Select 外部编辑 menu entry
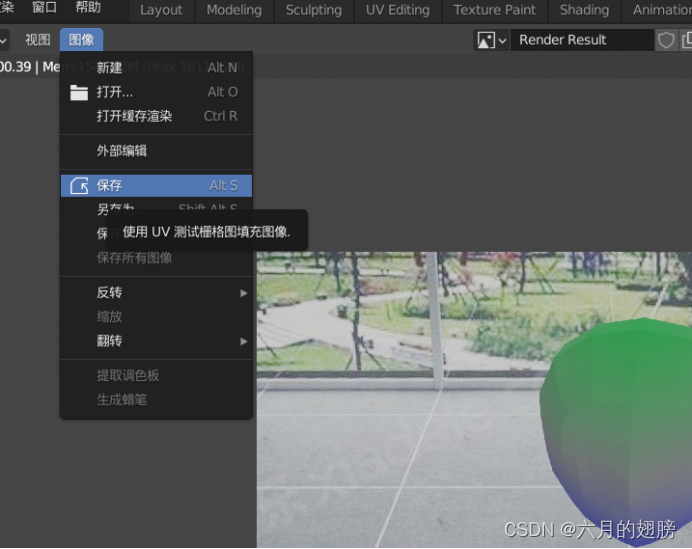 tap(156, 151)
